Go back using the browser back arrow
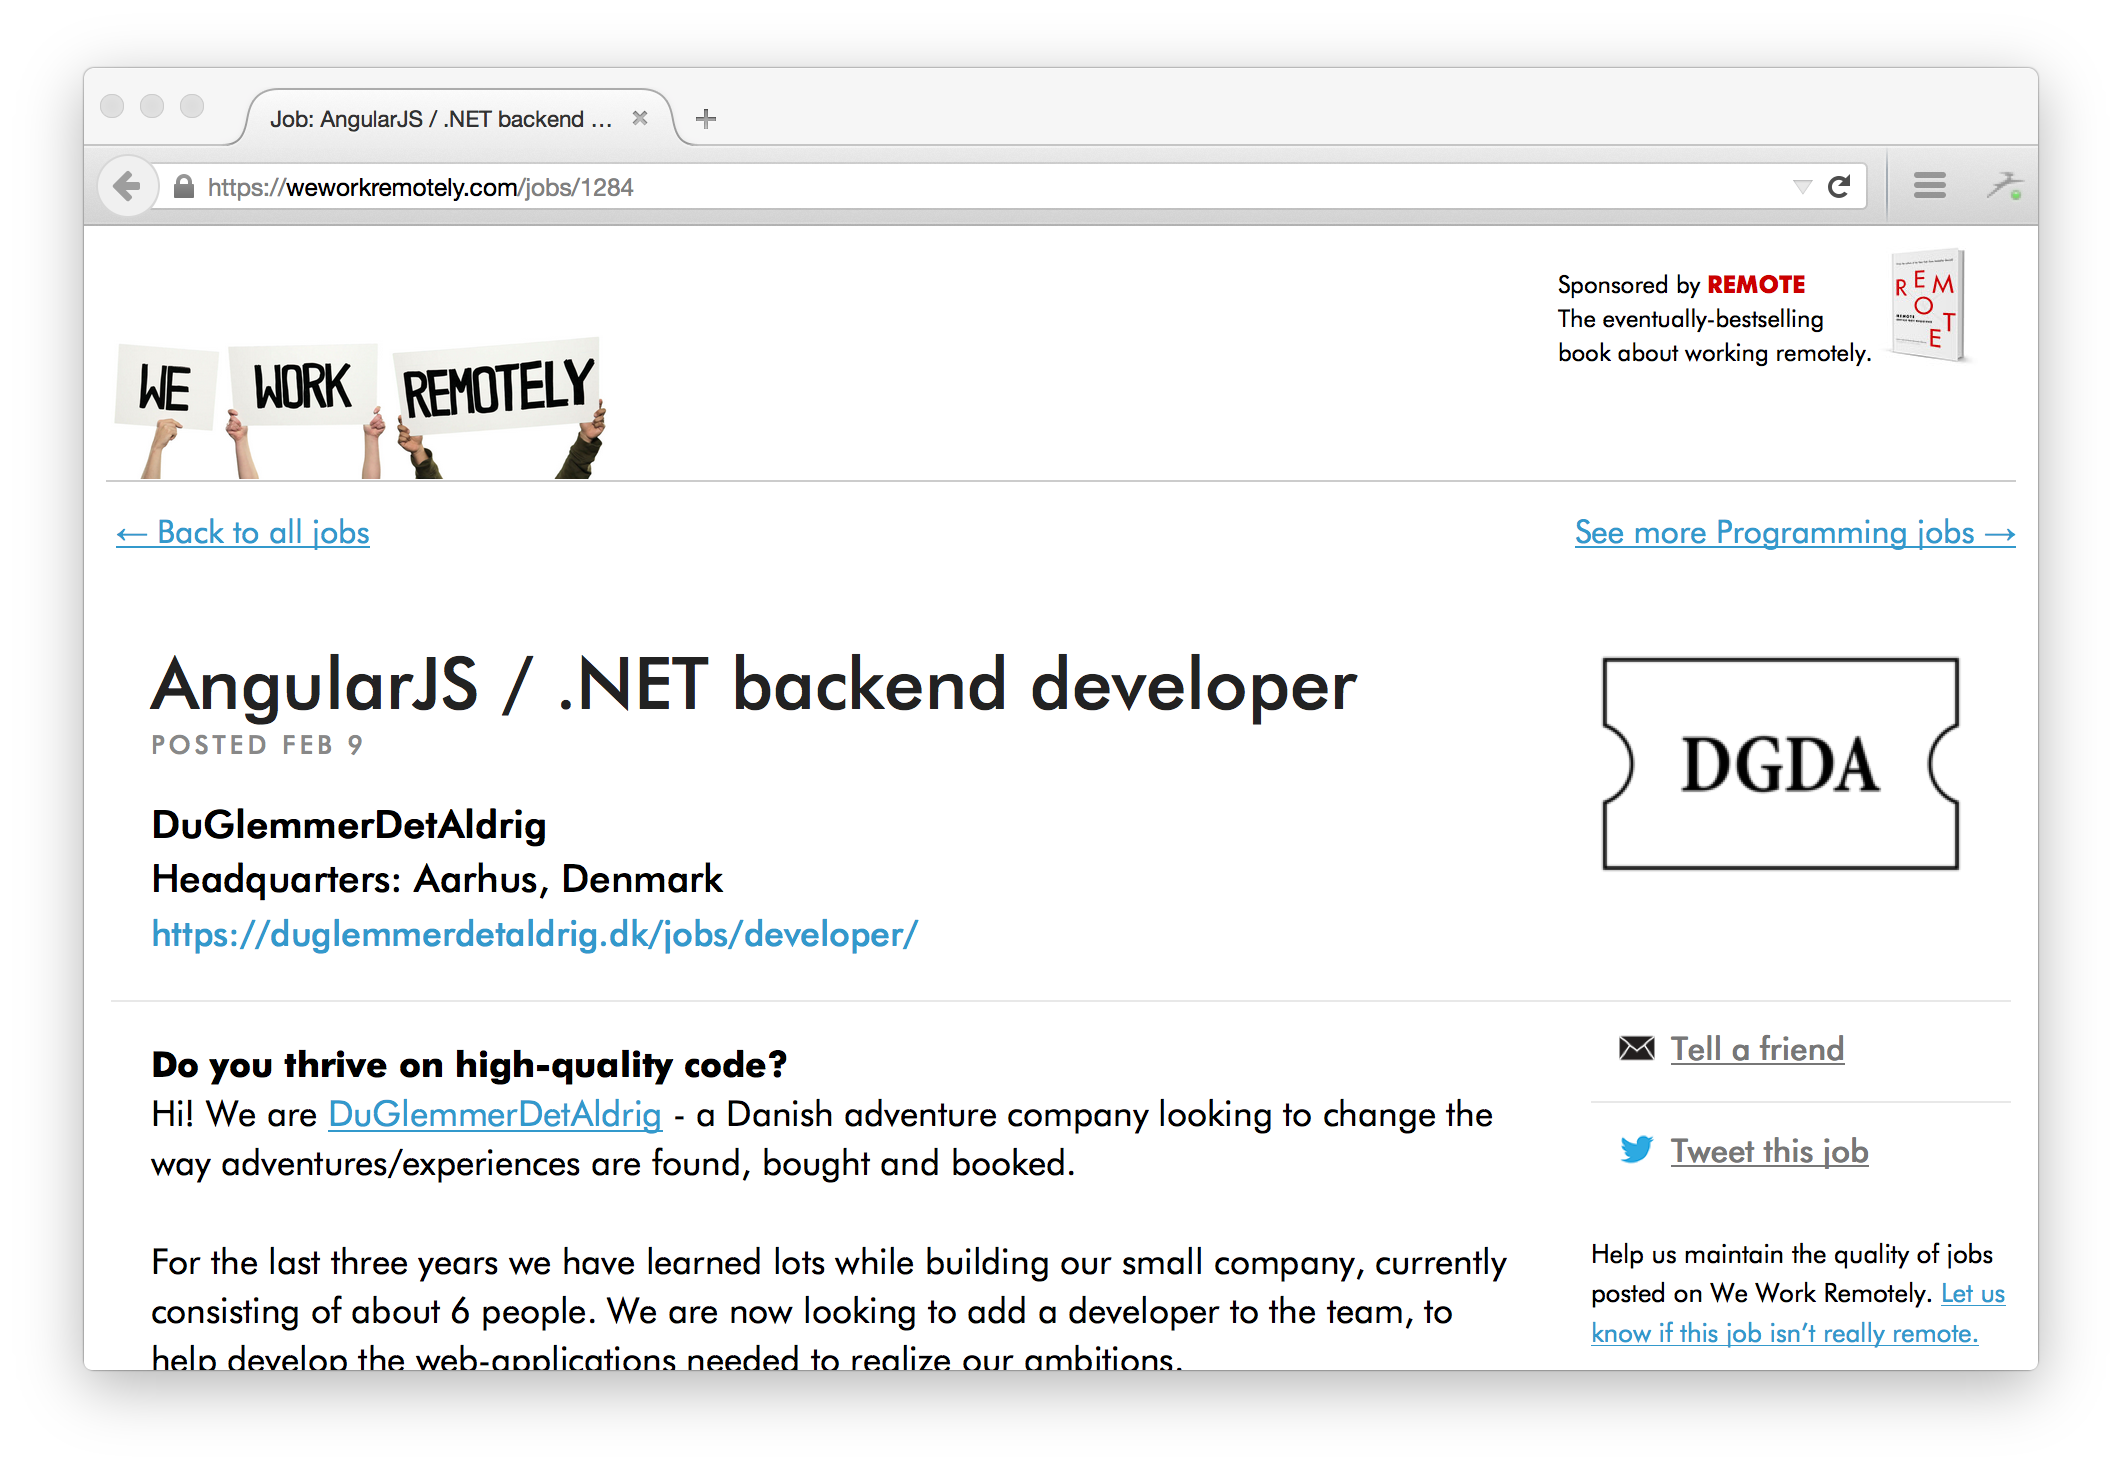The width and height of the screenshot is (2122, 1470). coord(127,186)
